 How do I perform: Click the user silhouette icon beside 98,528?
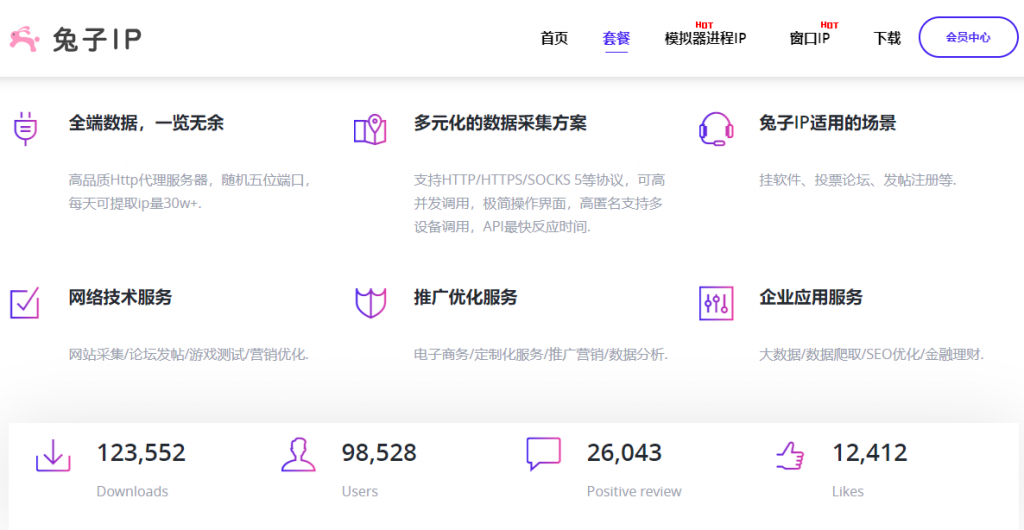pos(298,455)
